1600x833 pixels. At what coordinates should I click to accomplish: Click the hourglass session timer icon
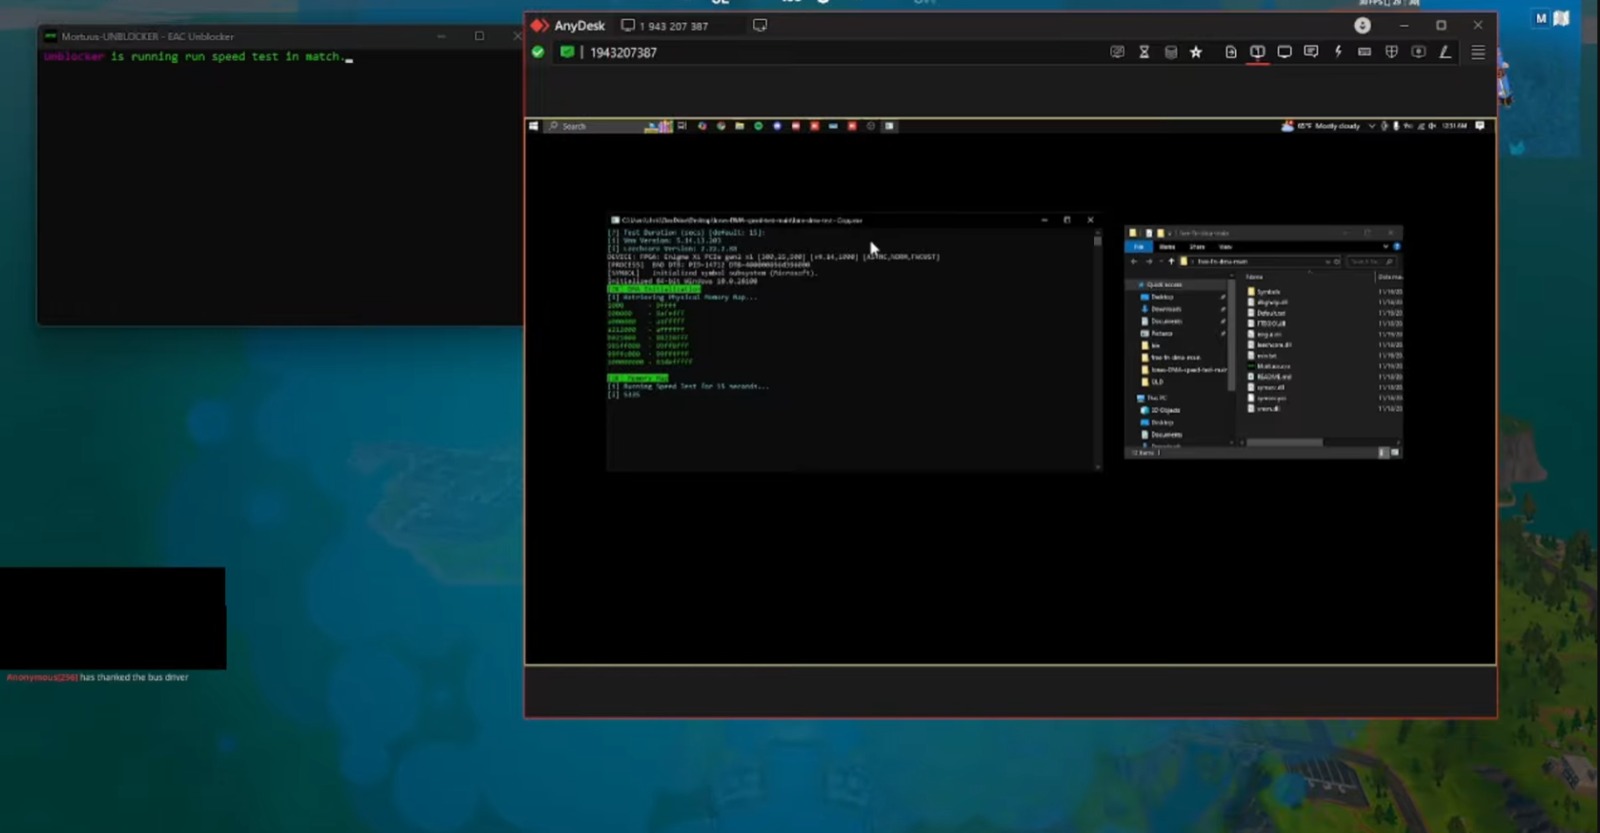coord(1144,52)
